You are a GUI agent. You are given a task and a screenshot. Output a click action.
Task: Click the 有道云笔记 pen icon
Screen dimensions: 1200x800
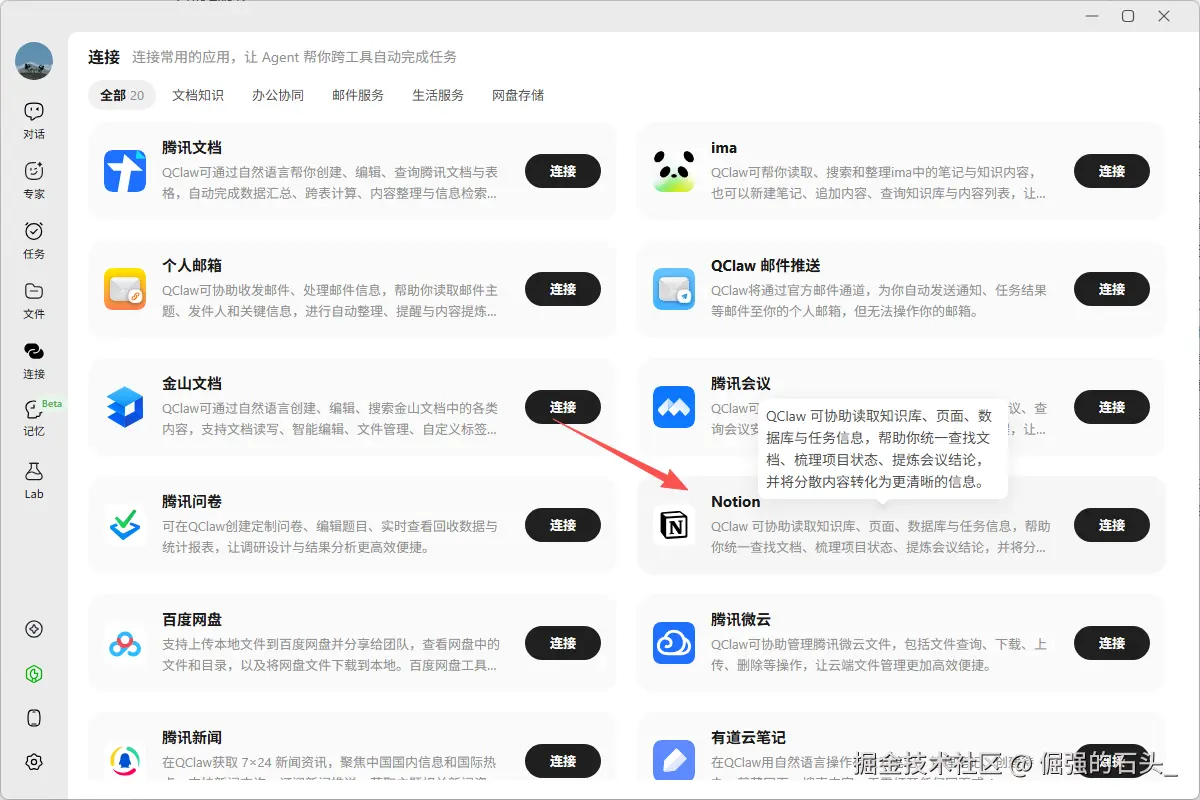674,761
